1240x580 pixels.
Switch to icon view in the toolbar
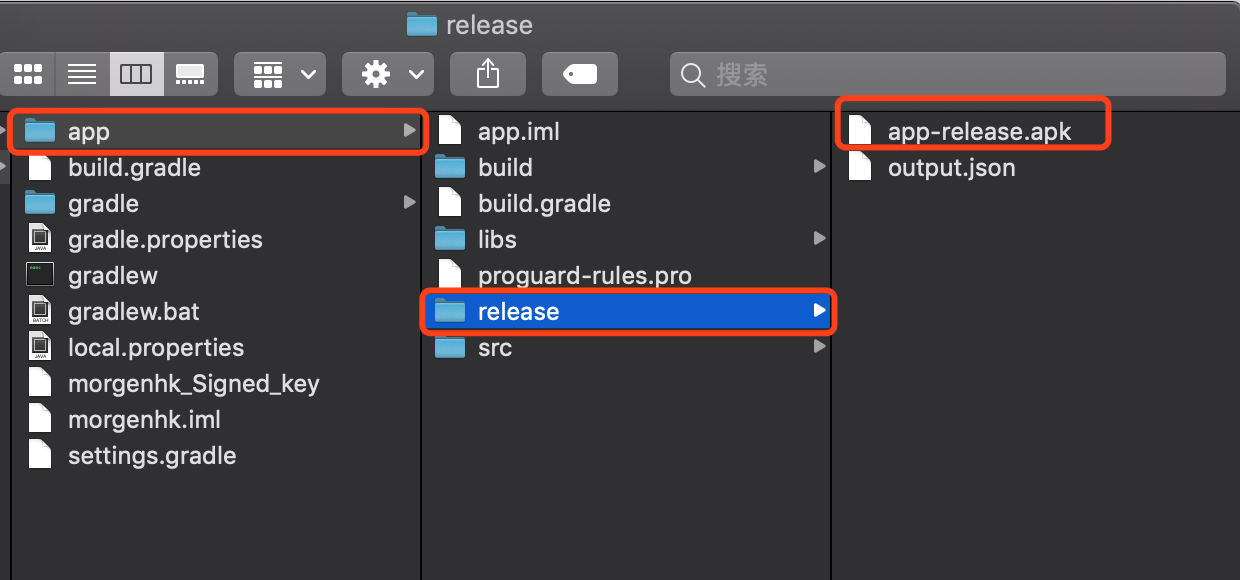[x=28, y=74]
